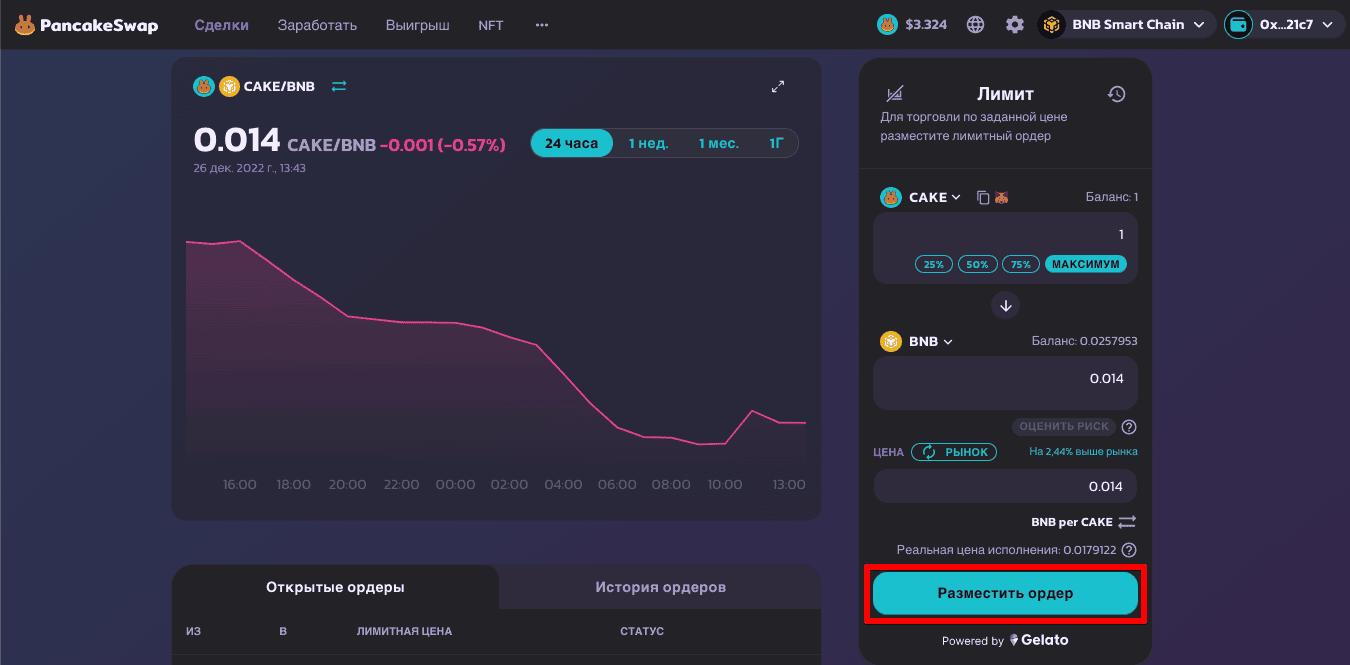This screenshot has width=1350, height=665.
Task: Swap tokens with the down arrow
Action: 1006,305
